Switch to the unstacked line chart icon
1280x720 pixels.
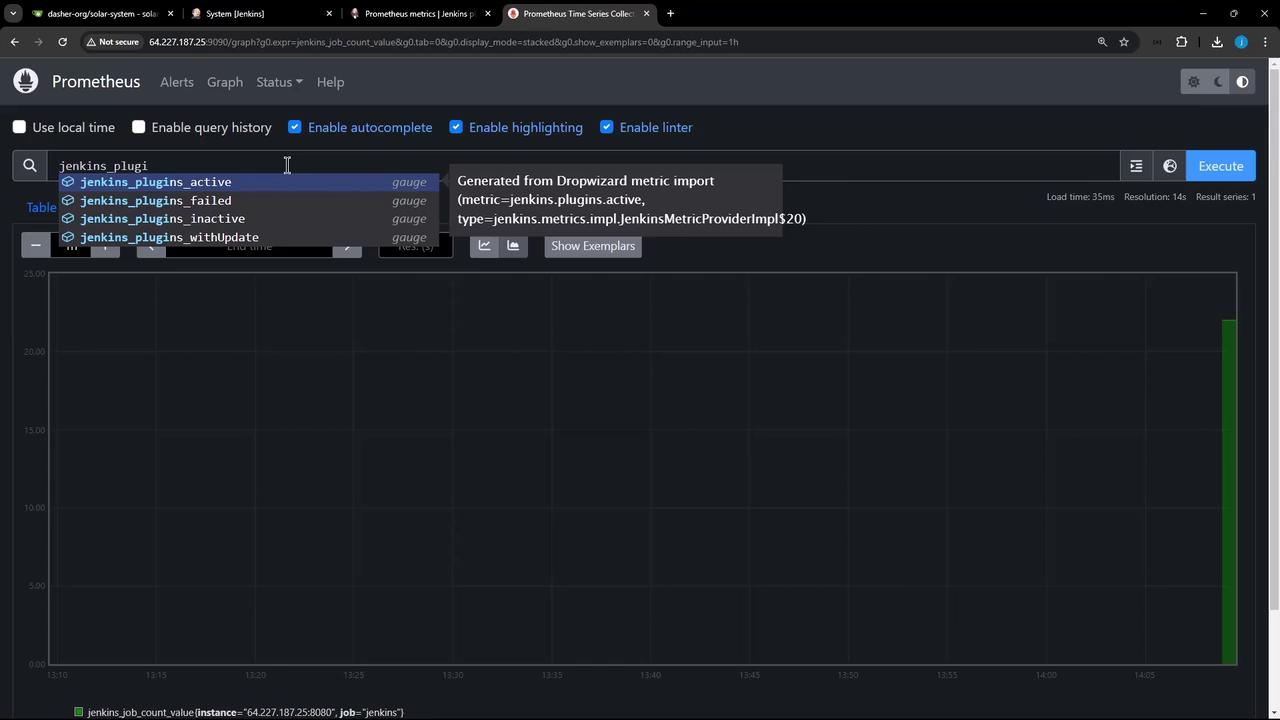coord(484,245)
